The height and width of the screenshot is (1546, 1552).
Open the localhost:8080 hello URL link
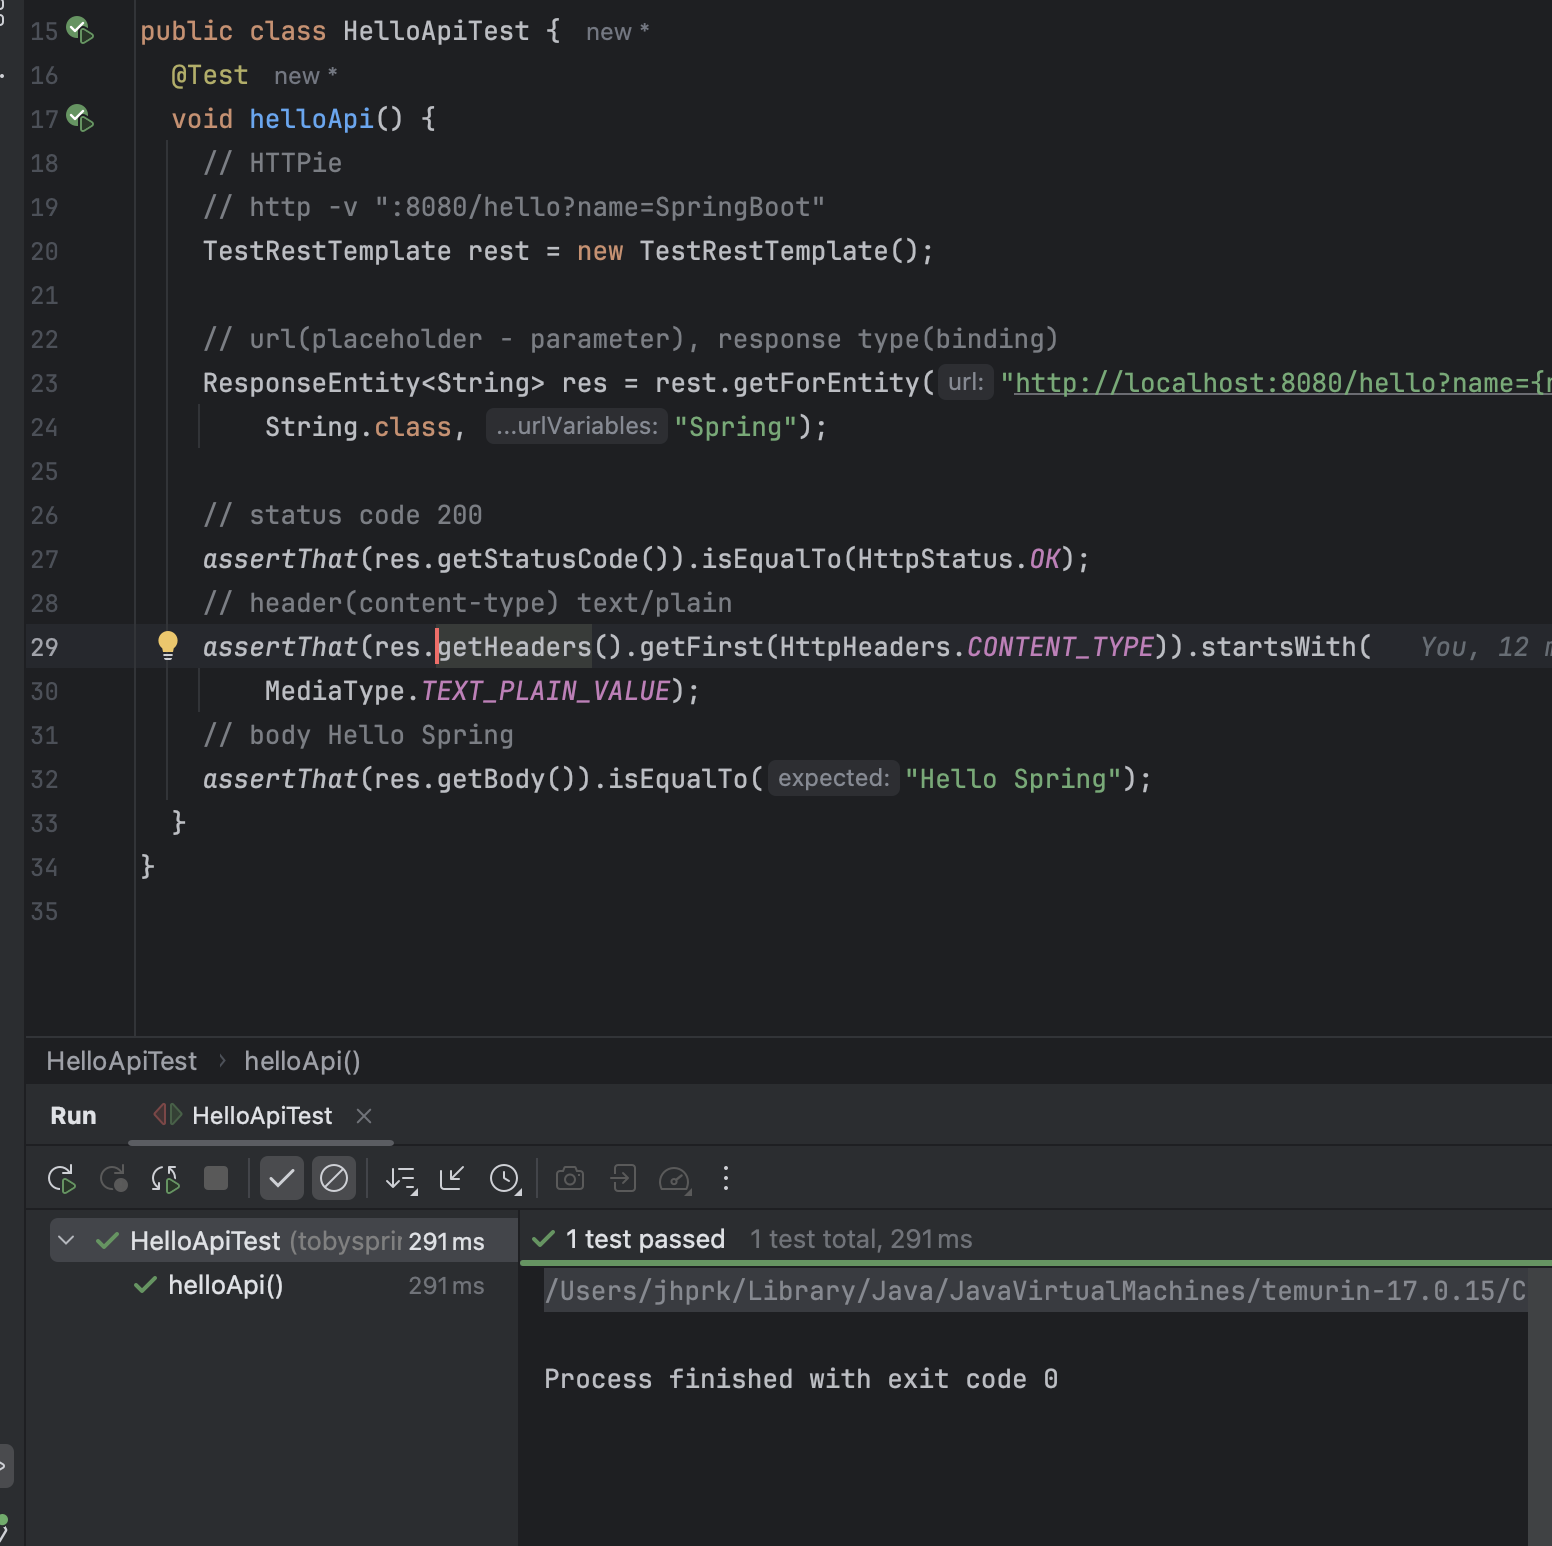1283,383
